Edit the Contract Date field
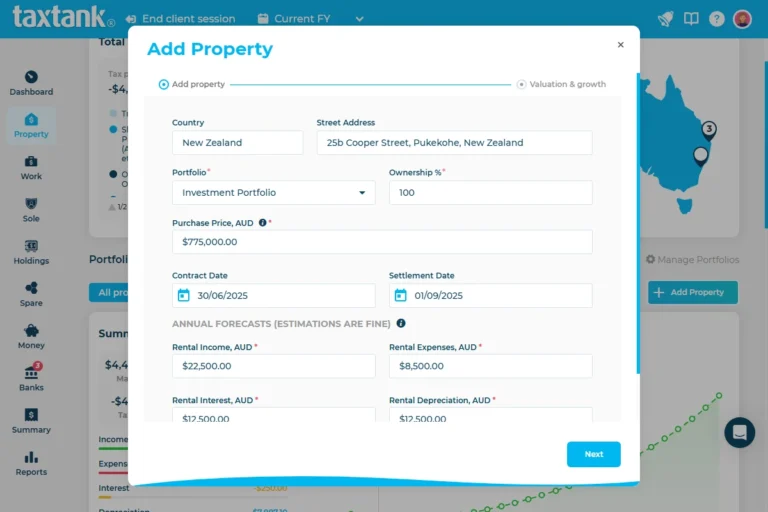 (x=273, y=295)
